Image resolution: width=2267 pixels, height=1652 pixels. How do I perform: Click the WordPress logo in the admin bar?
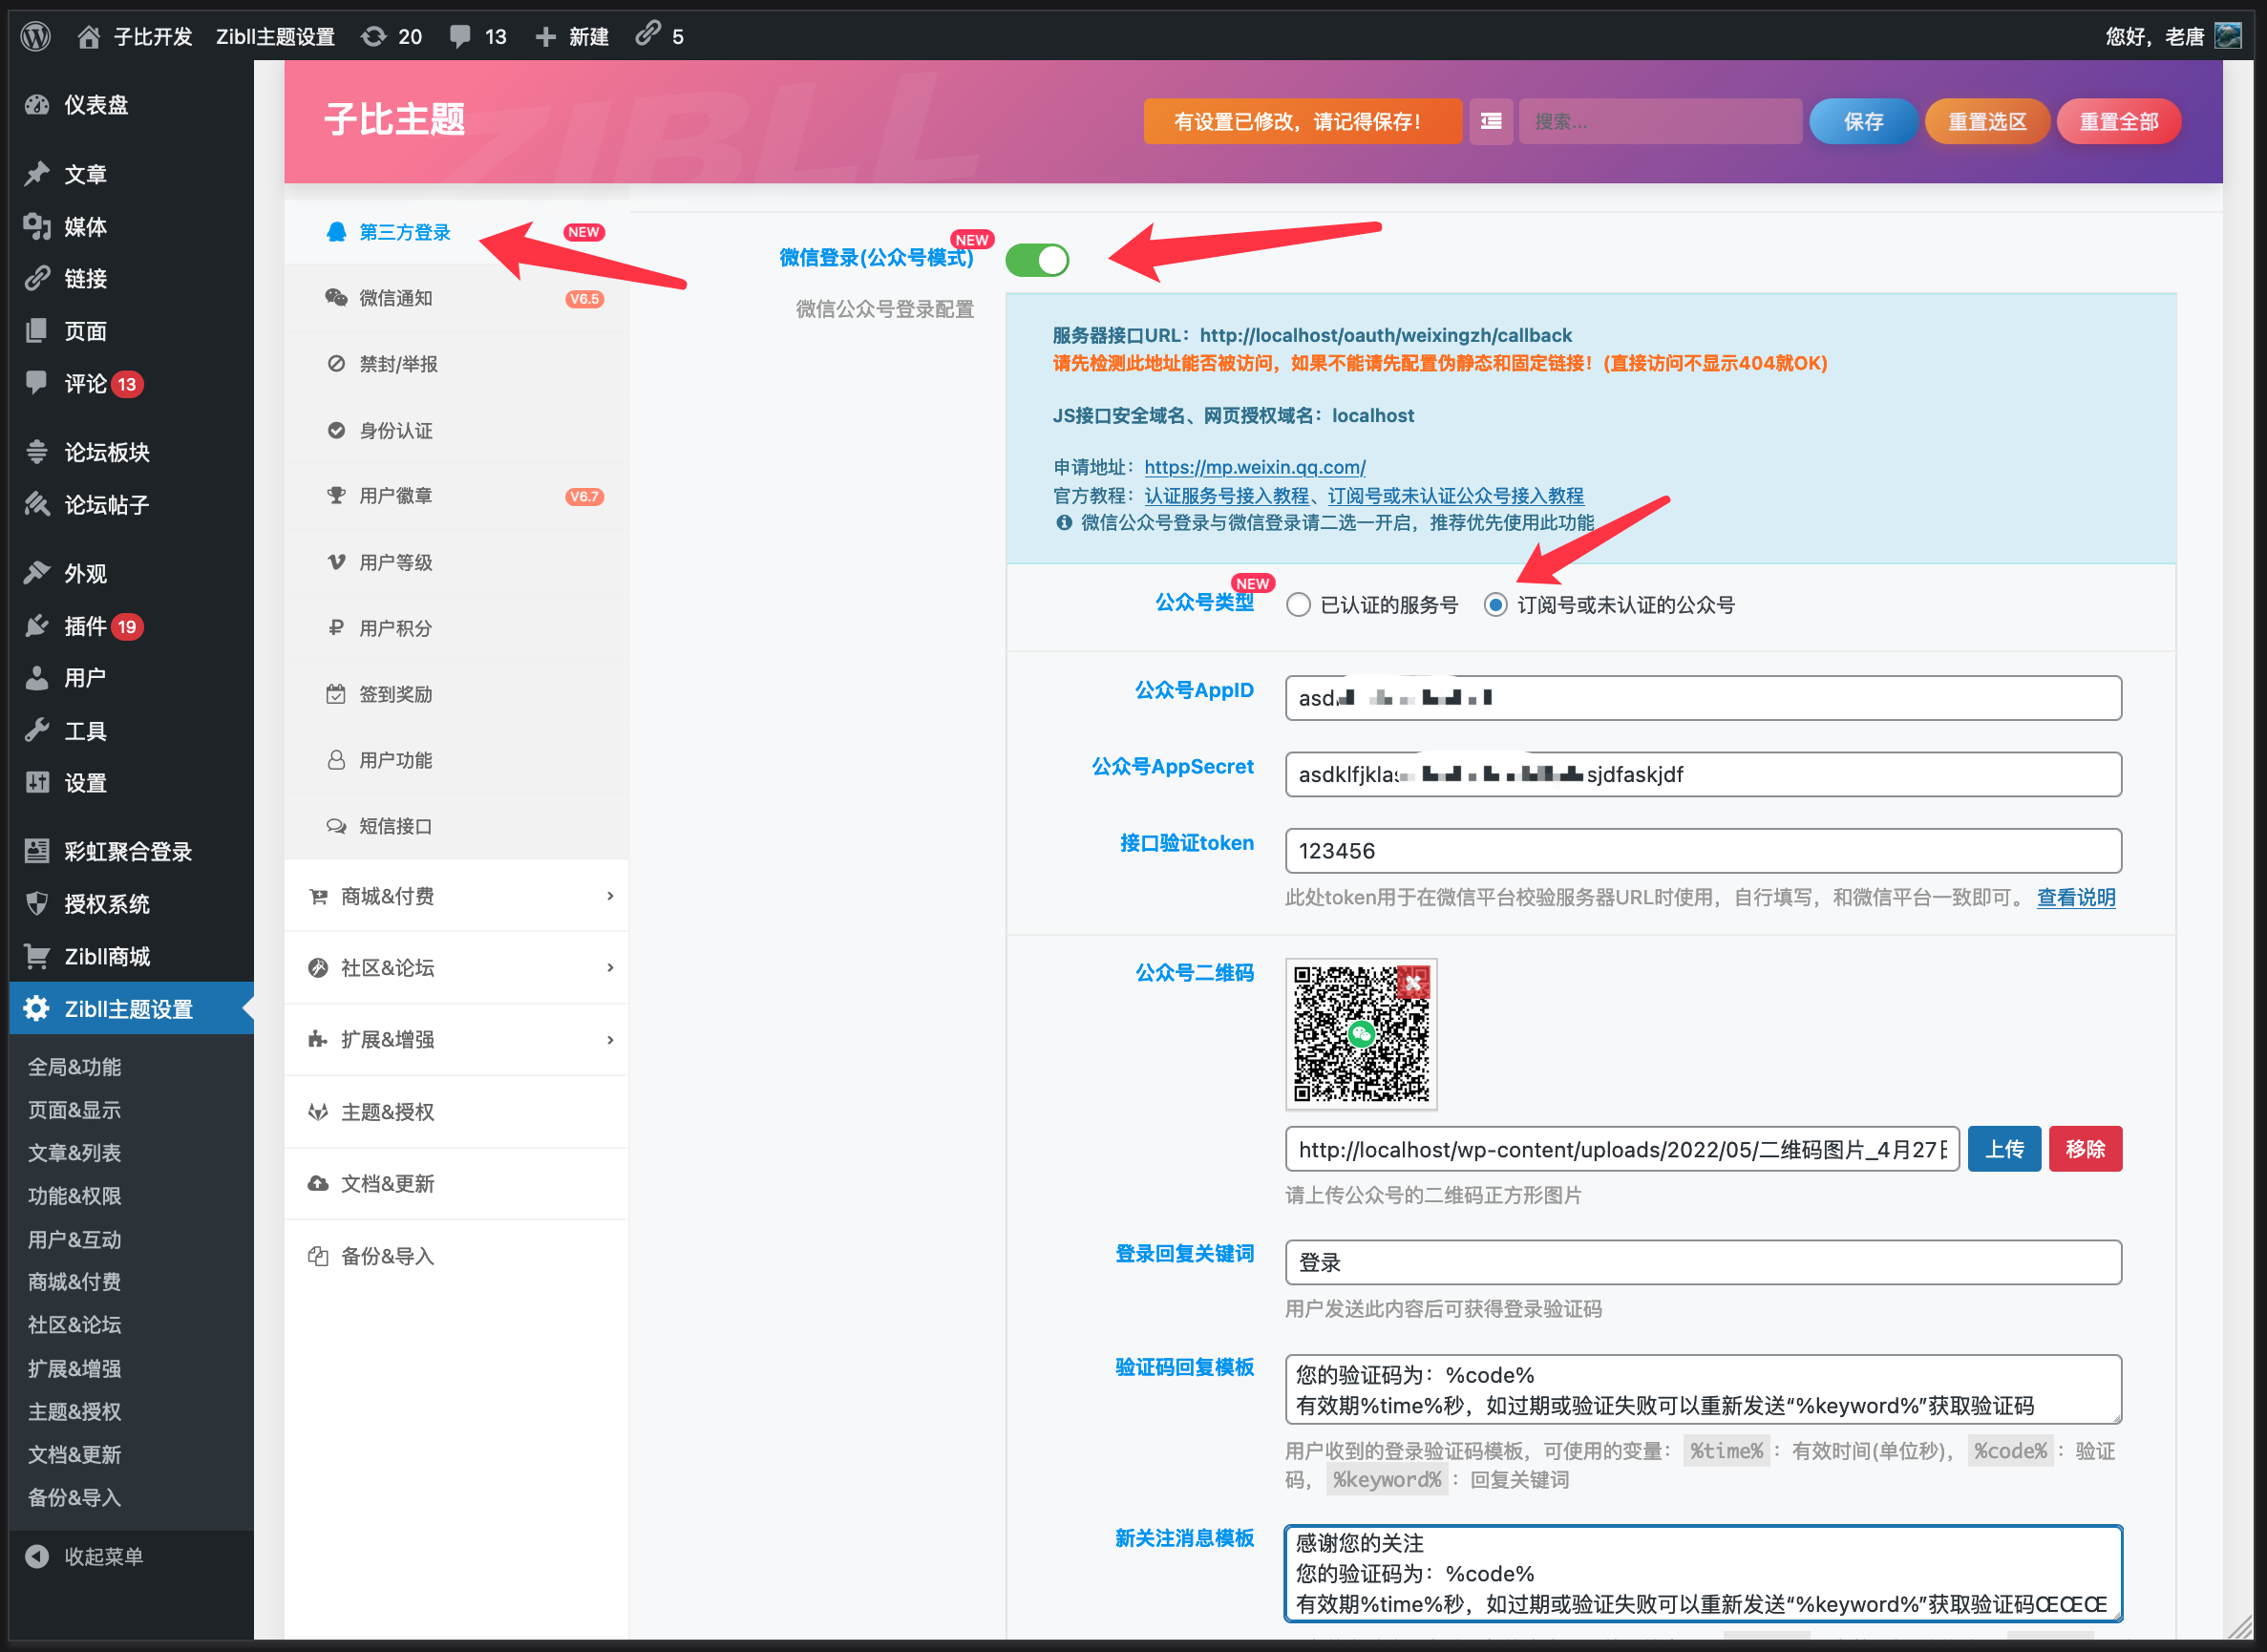point(36,36)
